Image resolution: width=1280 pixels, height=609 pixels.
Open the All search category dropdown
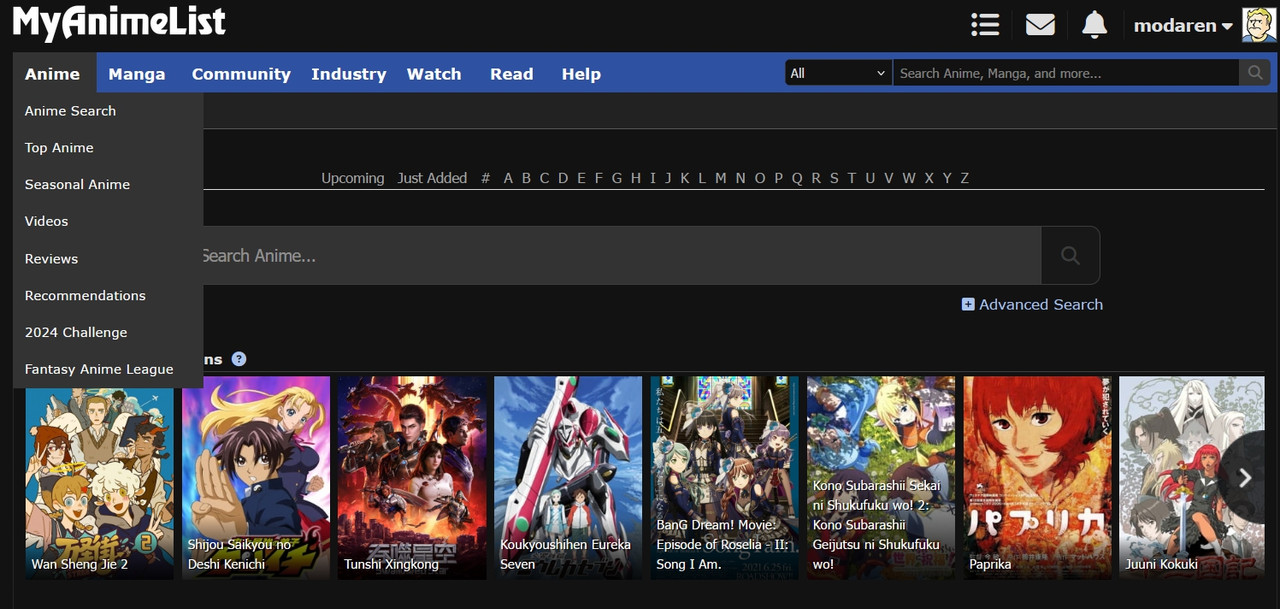(x=838, y=73)
